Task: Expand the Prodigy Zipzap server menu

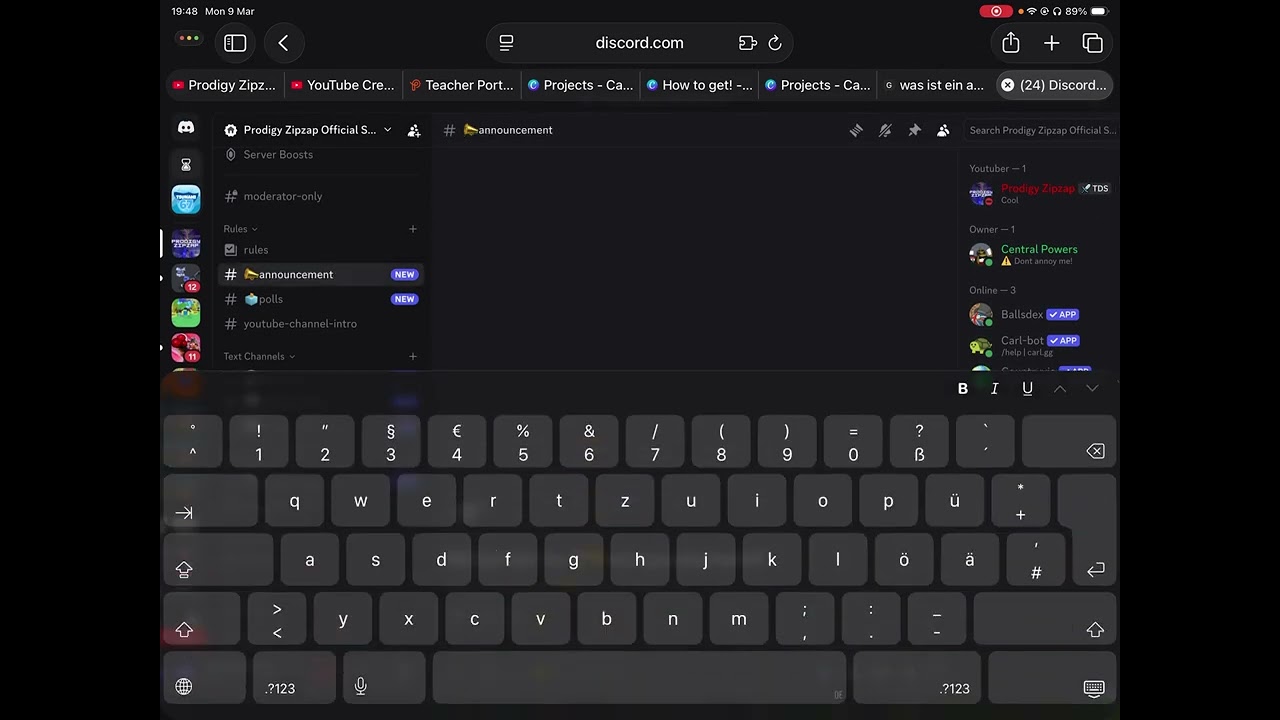Action: [x=309, y=130]
